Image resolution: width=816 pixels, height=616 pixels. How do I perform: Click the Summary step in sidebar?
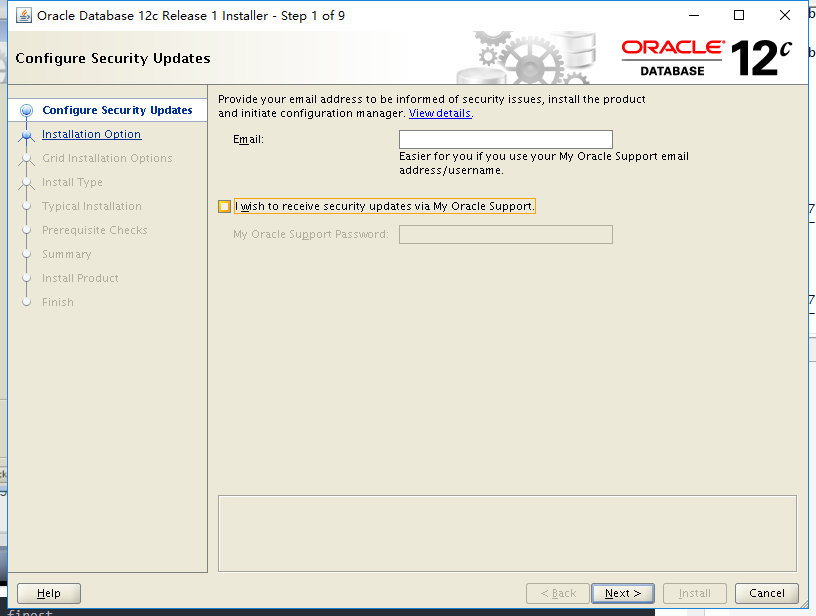[67, 254]
